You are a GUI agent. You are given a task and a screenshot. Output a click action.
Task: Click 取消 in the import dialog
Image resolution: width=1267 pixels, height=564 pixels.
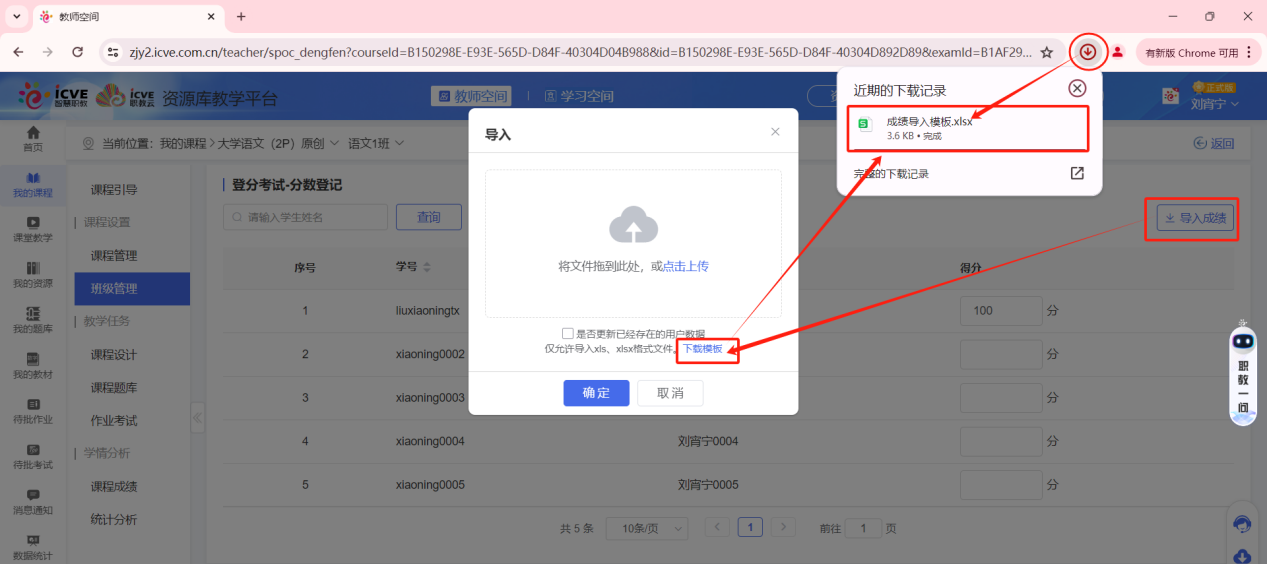coord(670,393)
